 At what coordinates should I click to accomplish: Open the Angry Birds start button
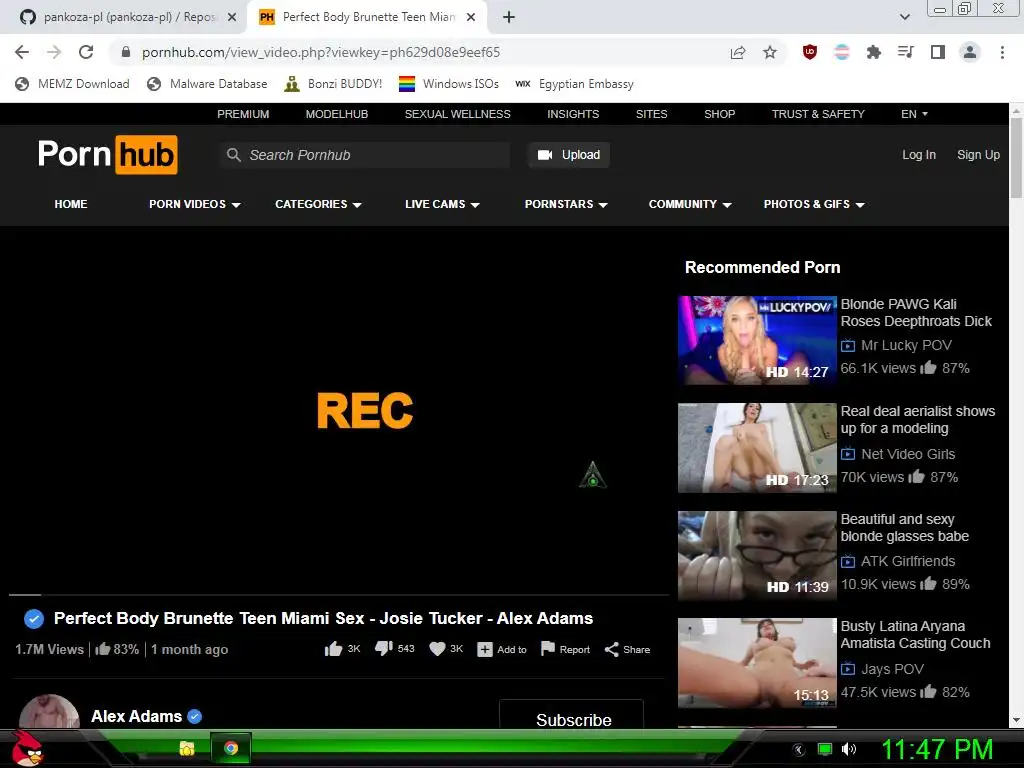[28, 748]
